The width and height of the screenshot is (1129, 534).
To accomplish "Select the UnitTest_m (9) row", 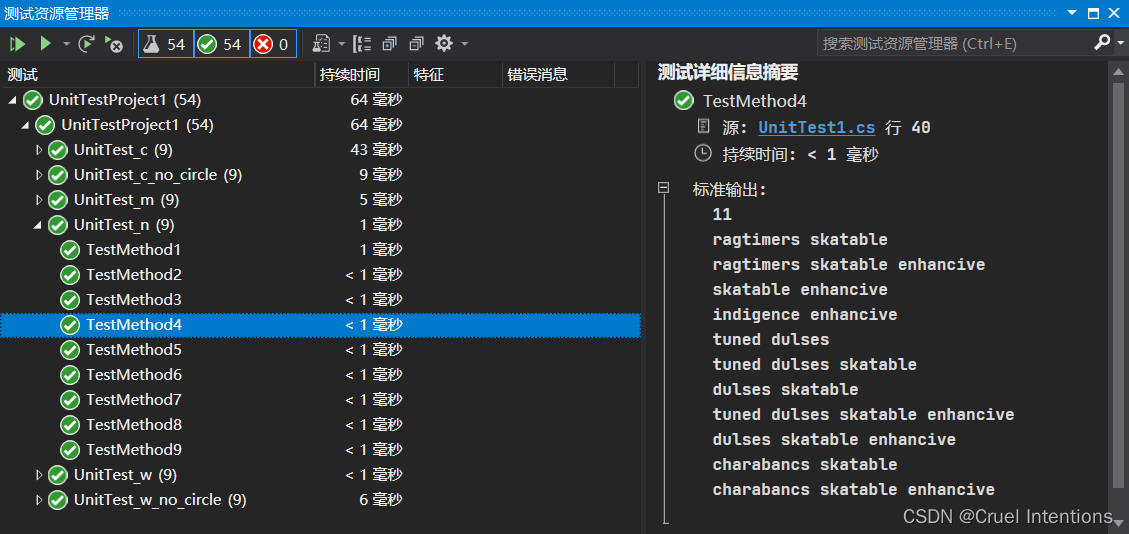I will click(x=320, y=199).
